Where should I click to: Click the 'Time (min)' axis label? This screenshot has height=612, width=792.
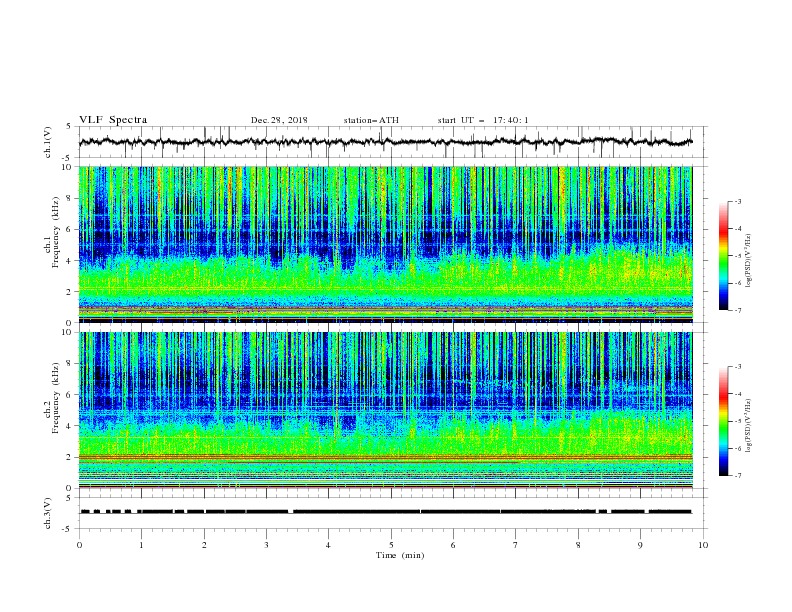400,555
